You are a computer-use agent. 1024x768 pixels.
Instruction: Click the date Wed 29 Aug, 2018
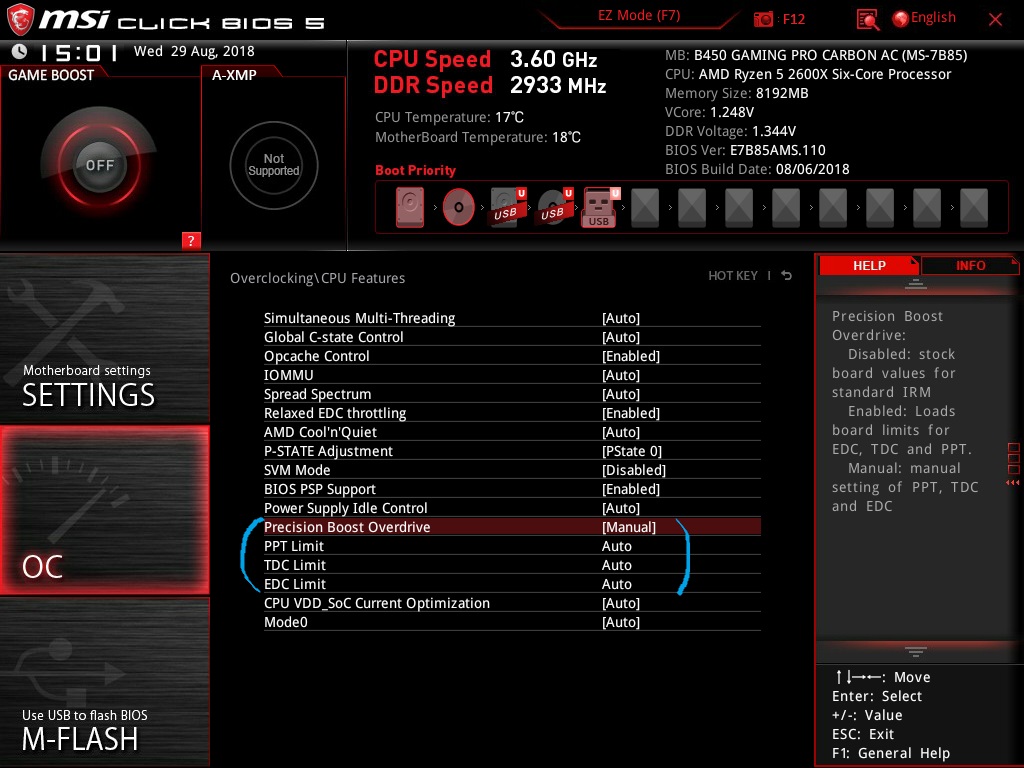[194, 51]
